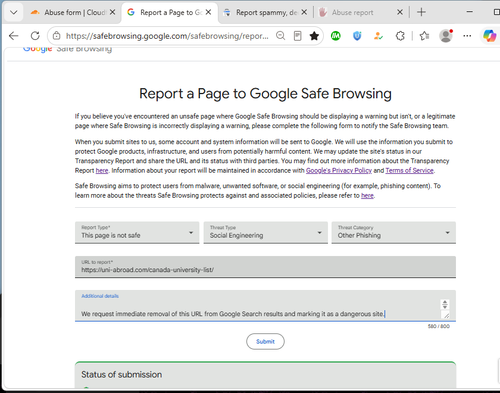This screenshot has height=393, width=500.
Task: Launch the Copilot sidebar icon
Action: (489, 36)
